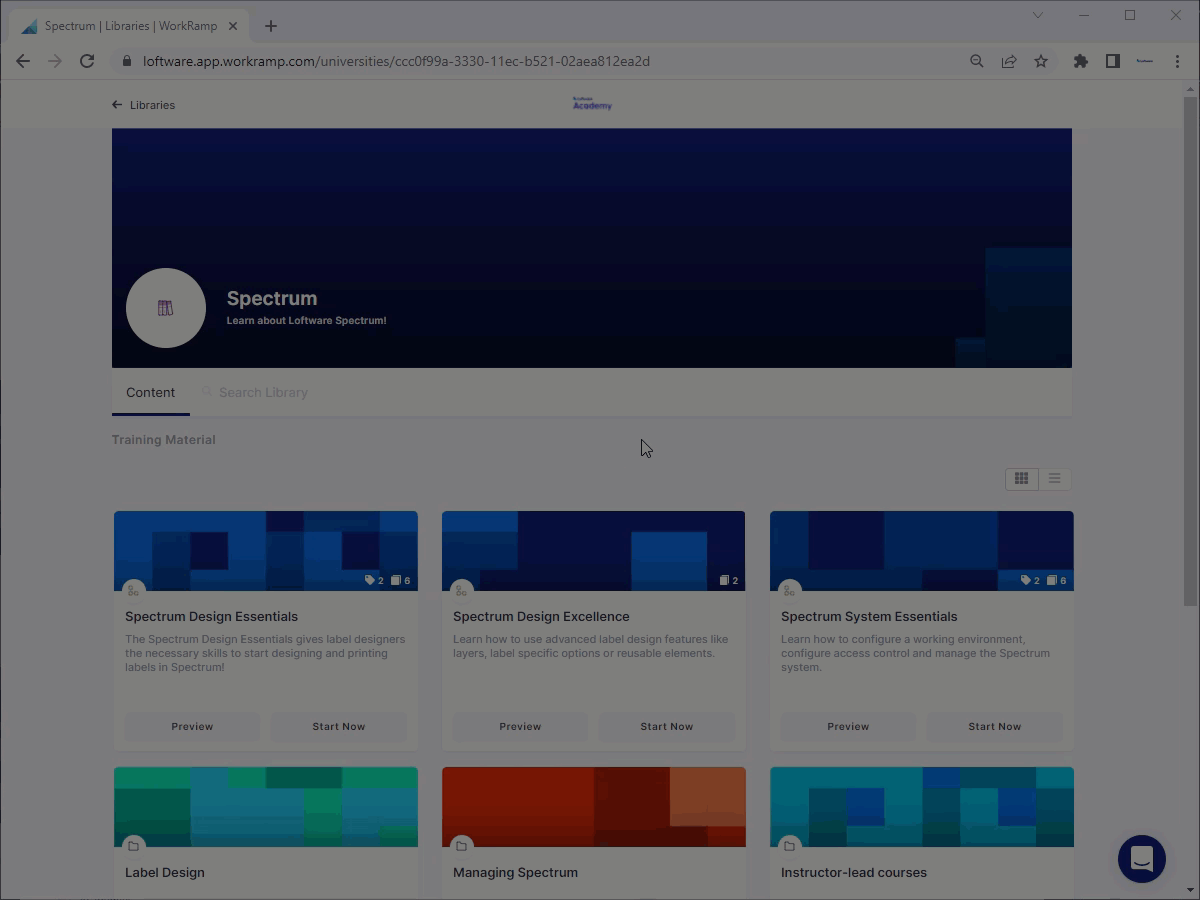Click path icon on Spectrum Design Excellence card

461,590
